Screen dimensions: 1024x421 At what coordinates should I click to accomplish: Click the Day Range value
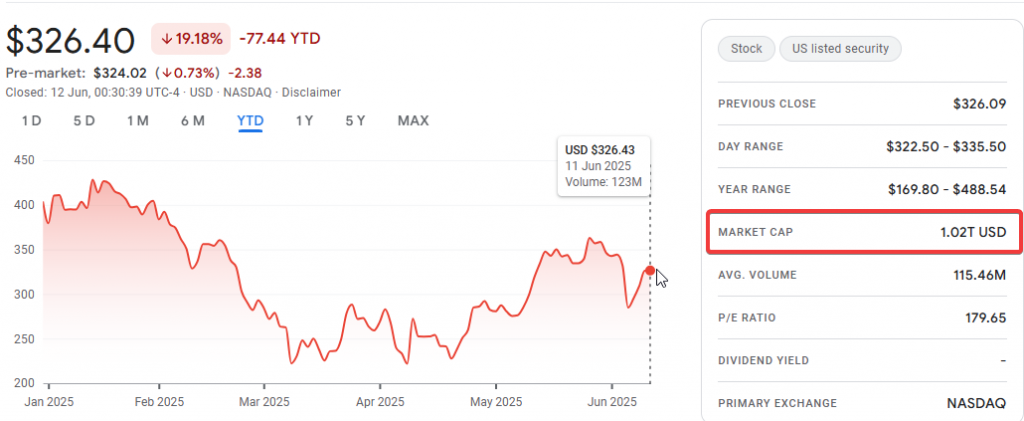tap(946, 147)
